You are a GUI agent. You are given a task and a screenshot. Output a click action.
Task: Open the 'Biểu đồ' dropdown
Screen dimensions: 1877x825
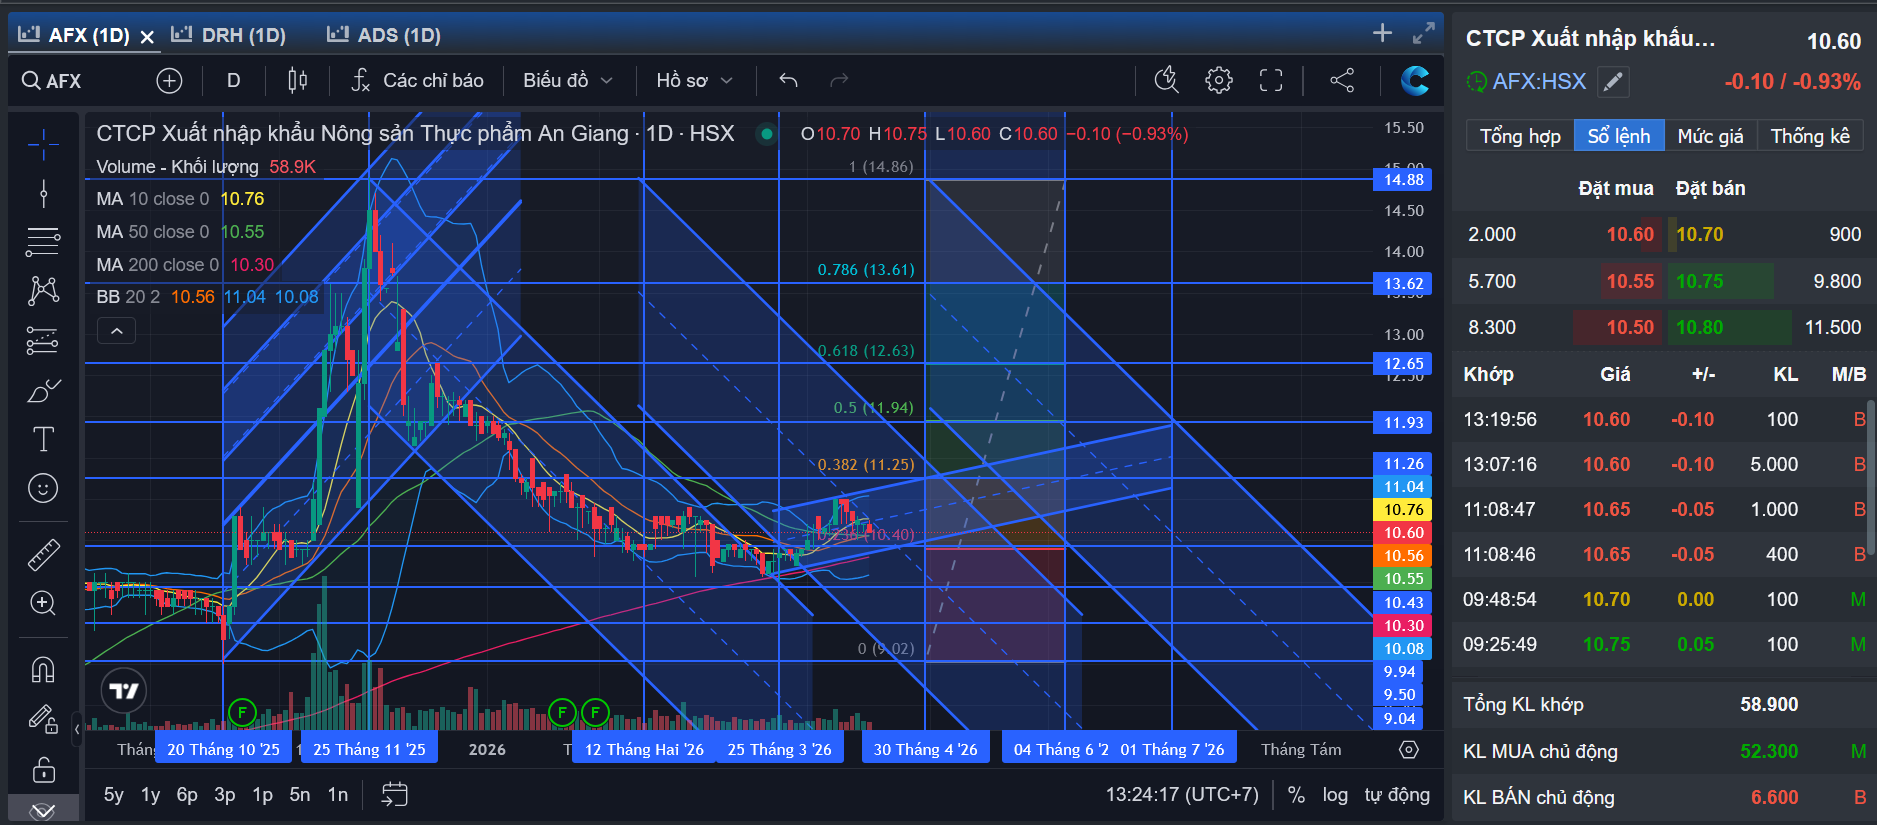567,81
